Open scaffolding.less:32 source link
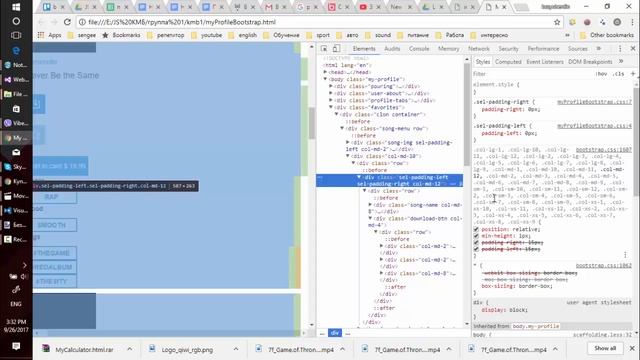The width and height of the screenshot is (640, 360). [x=602, y=335]
